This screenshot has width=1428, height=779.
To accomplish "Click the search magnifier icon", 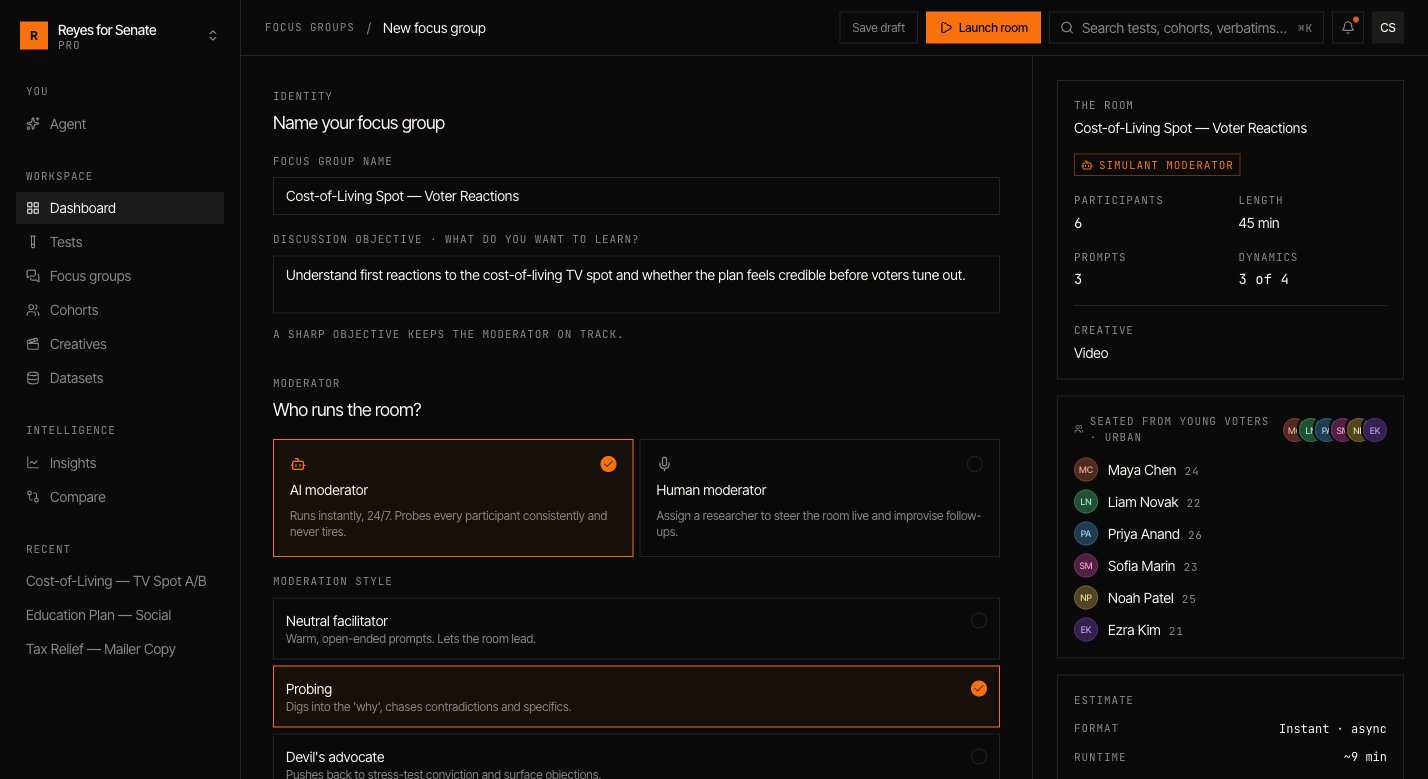I will (1068, 28).
